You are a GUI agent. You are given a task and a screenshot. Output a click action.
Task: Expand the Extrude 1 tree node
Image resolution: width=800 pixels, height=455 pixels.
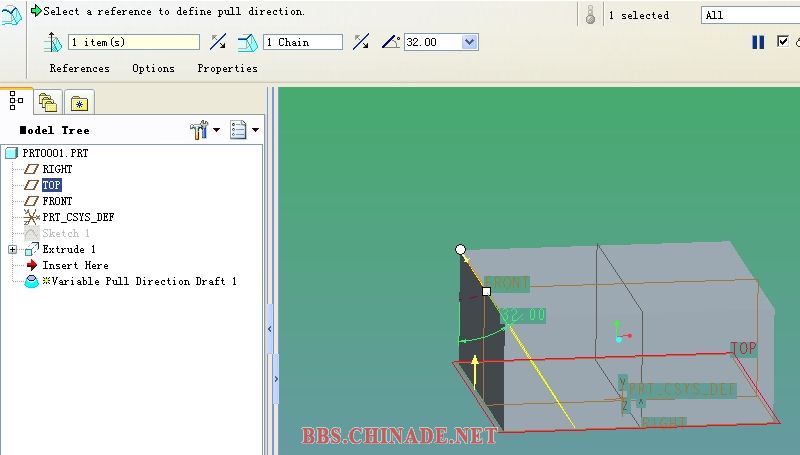pyautogui.click(x=12, y=249)
